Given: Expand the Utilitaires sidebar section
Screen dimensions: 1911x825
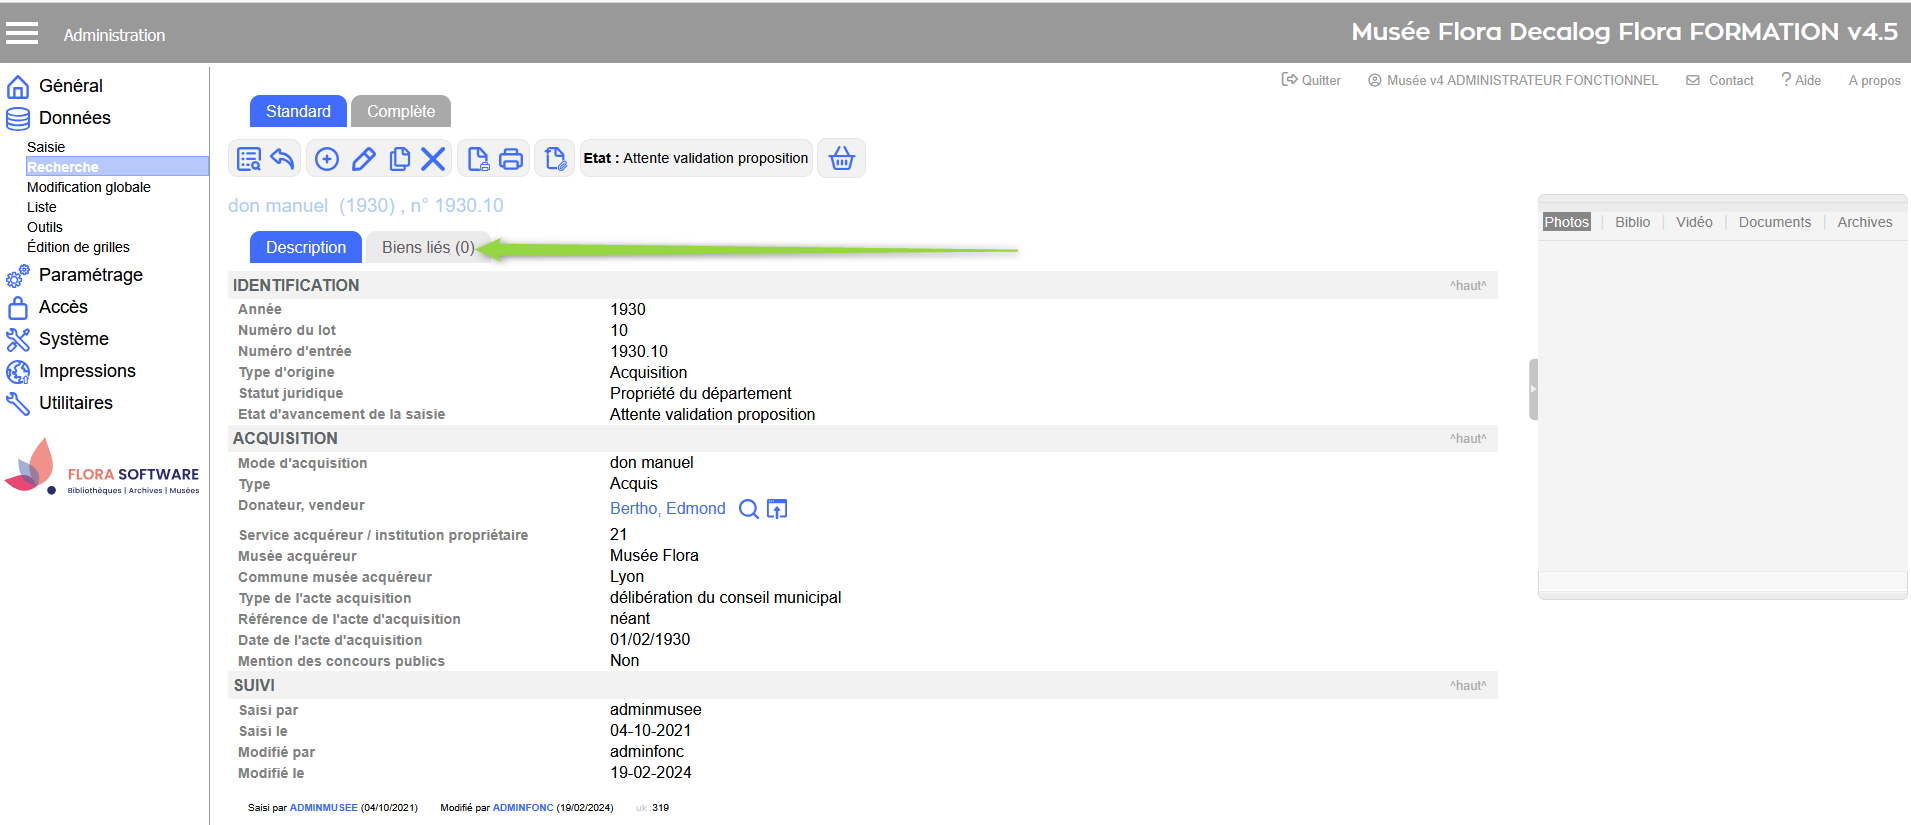Looking at the screenshot, I should pos(76,403).
